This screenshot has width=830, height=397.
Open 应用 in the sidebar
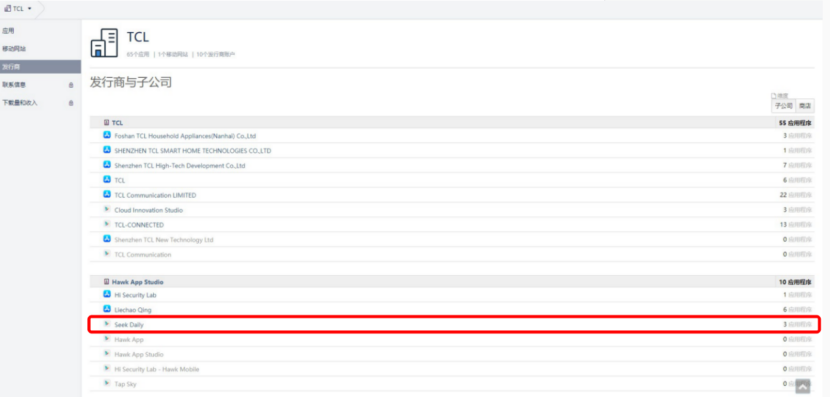7,31
